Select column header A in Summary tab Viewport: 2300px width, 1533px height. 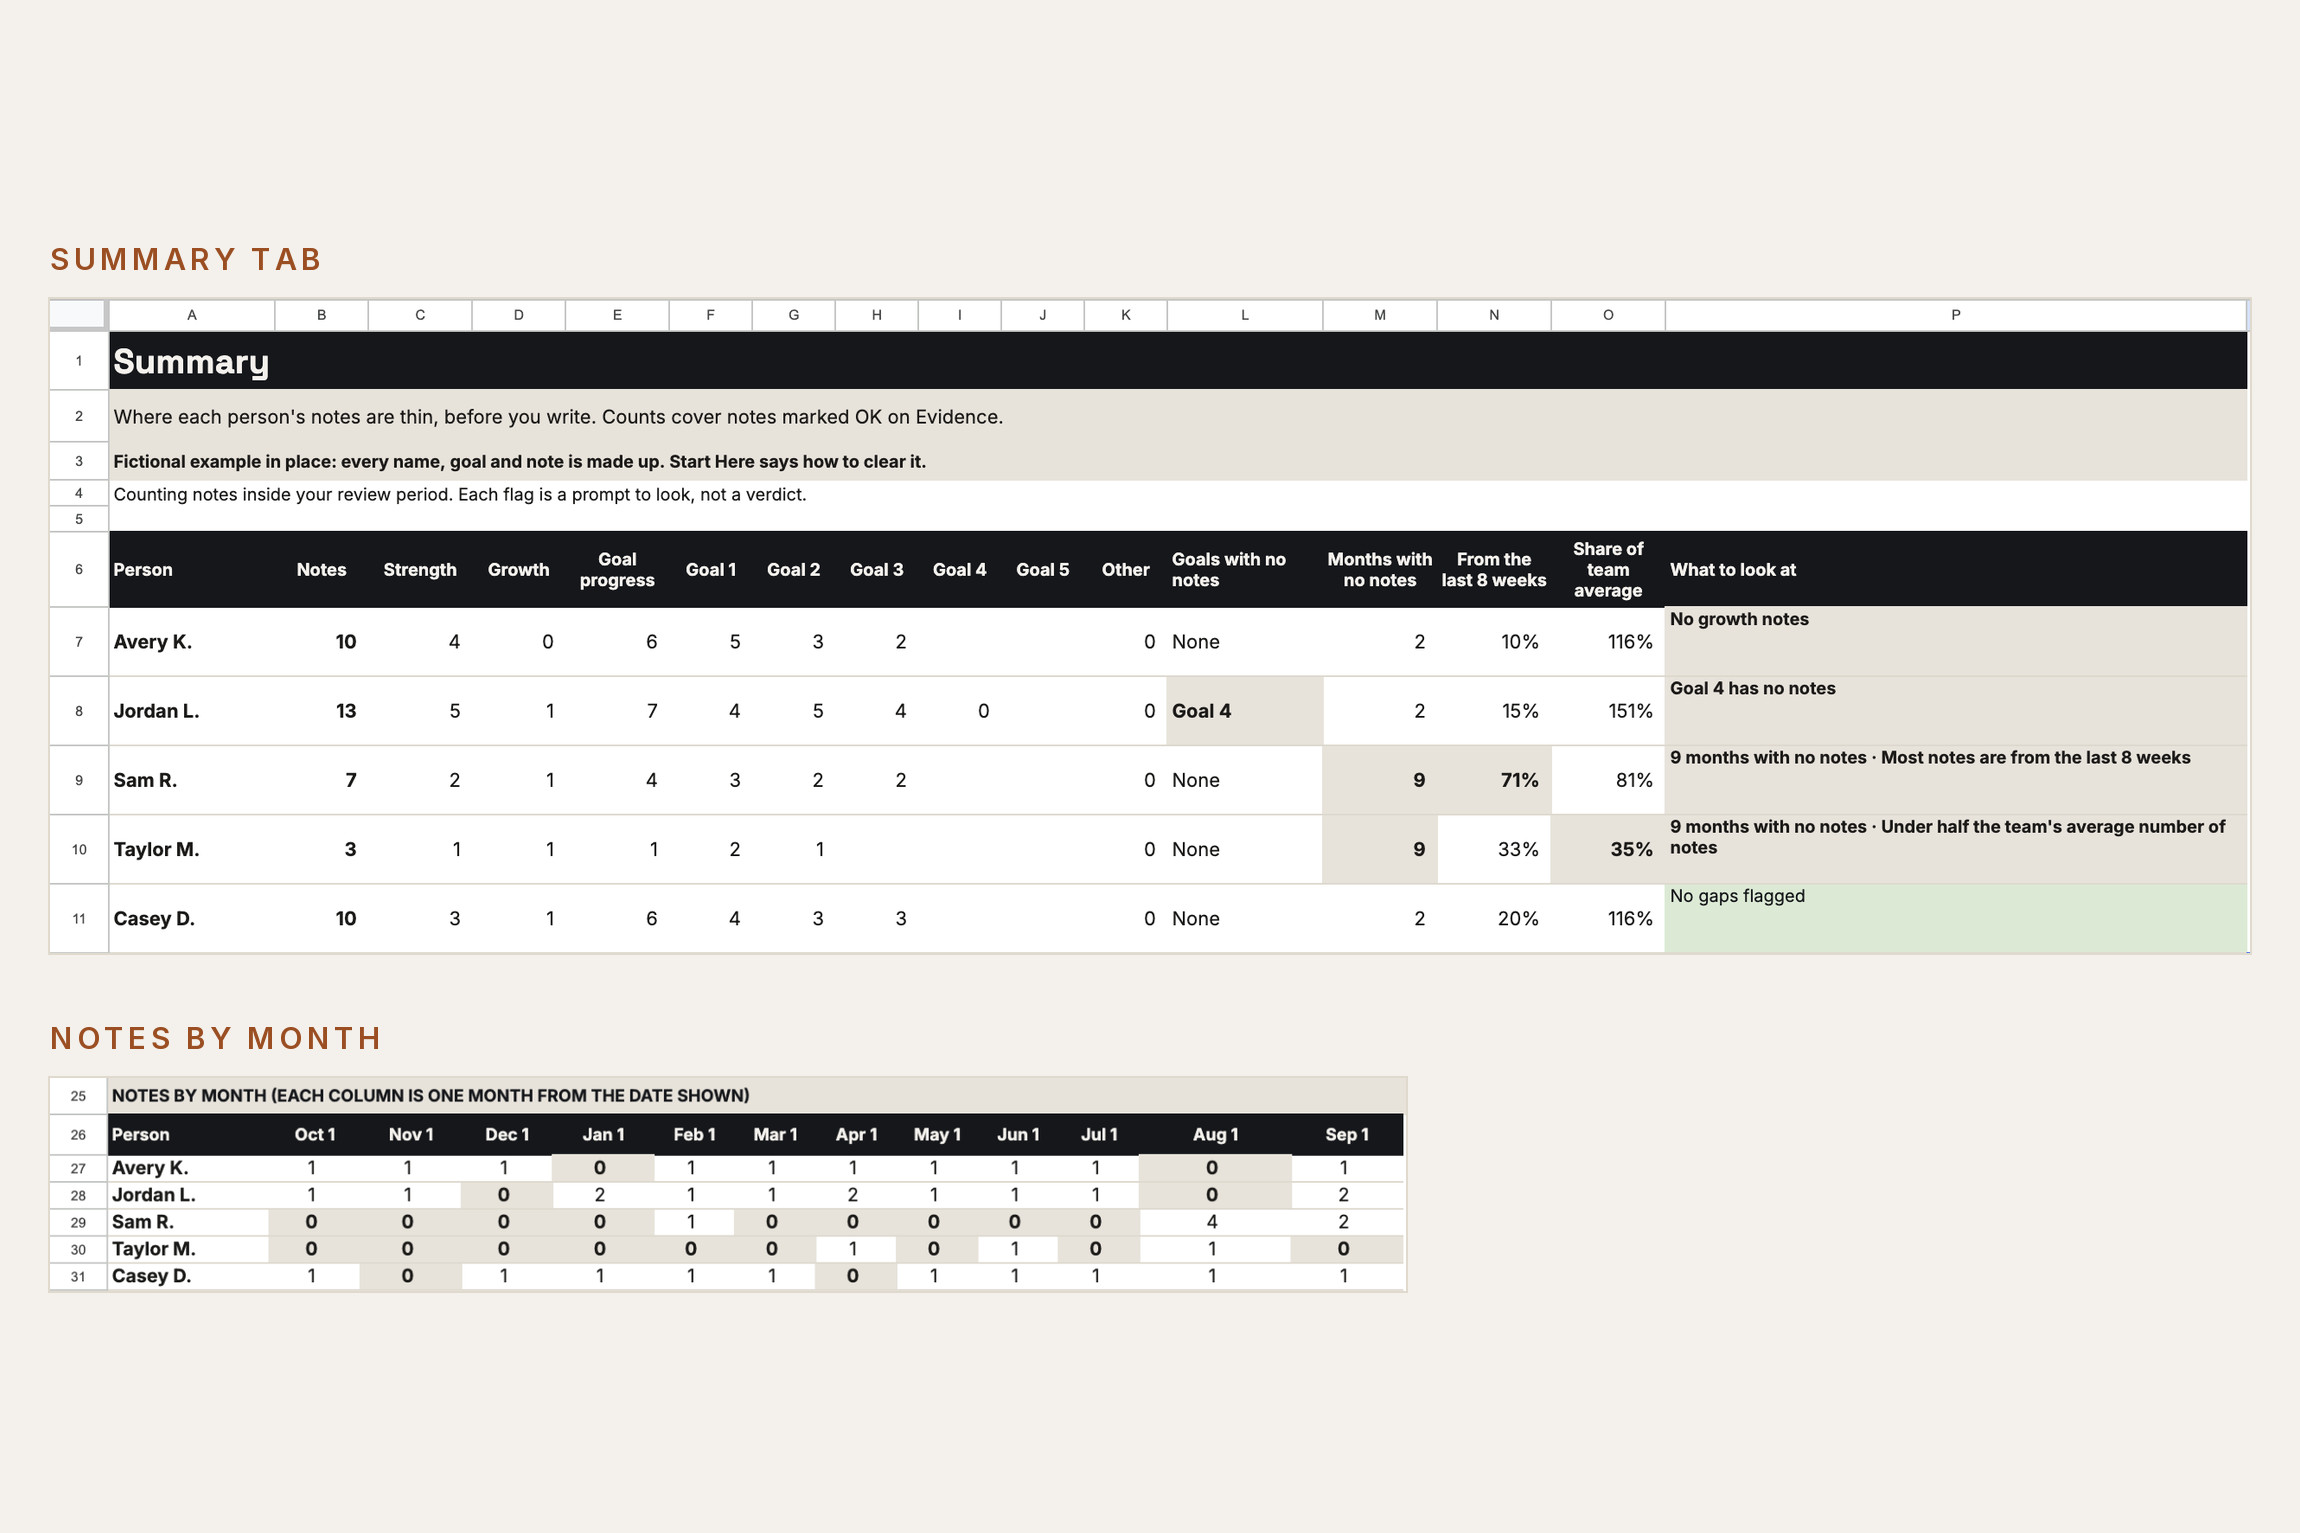(x=192, y=315)
